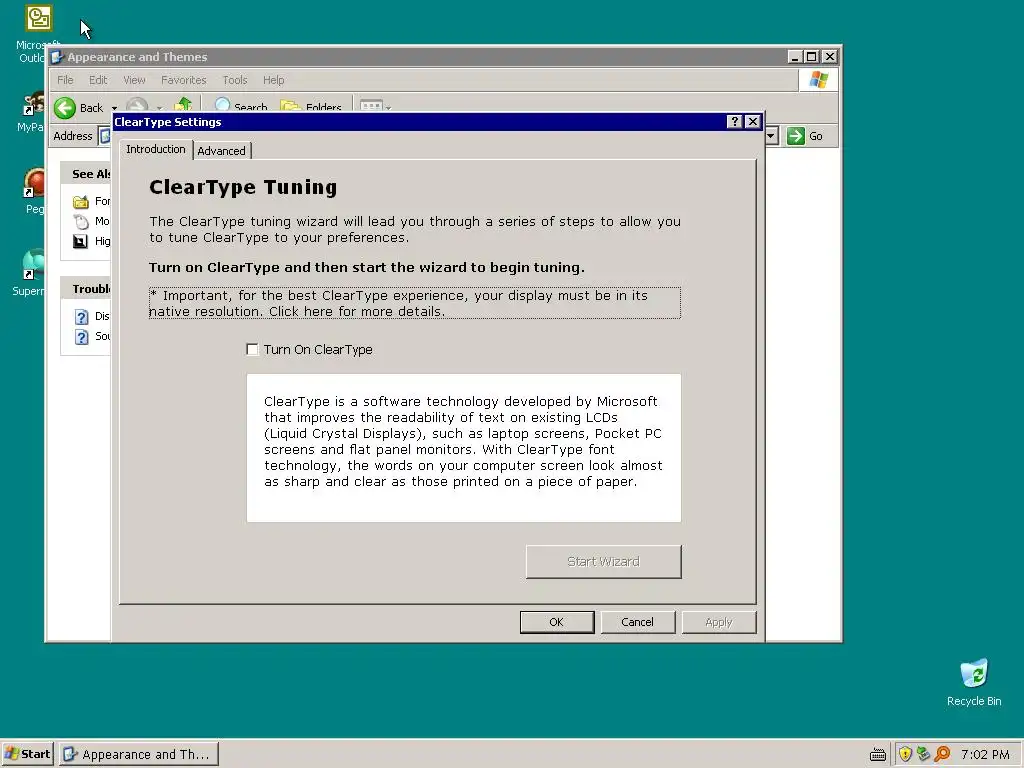Open the Sound troubleshooter help icon
Image resolution: width=1024 pixels, height=768 pixels.
point(81,337)
